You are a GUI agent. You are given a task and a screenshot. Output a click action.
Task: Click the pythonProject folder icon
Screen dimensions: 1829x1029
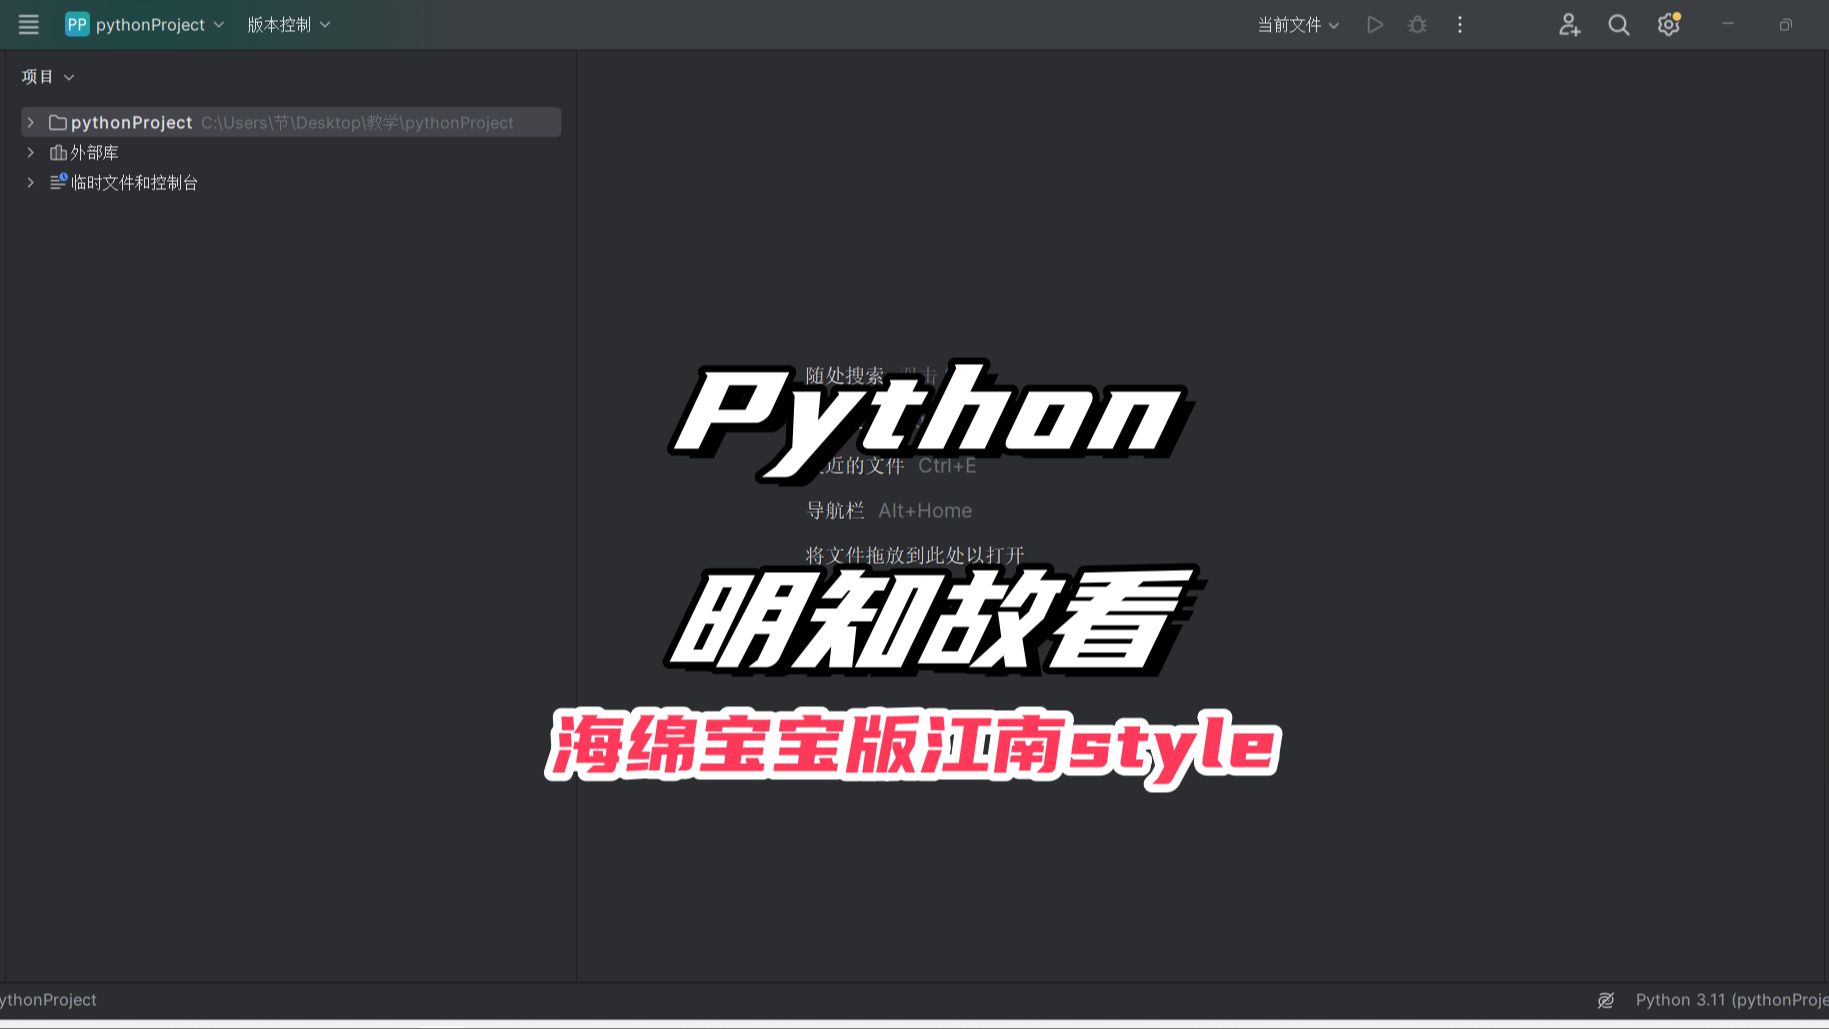tap(58, 122)
